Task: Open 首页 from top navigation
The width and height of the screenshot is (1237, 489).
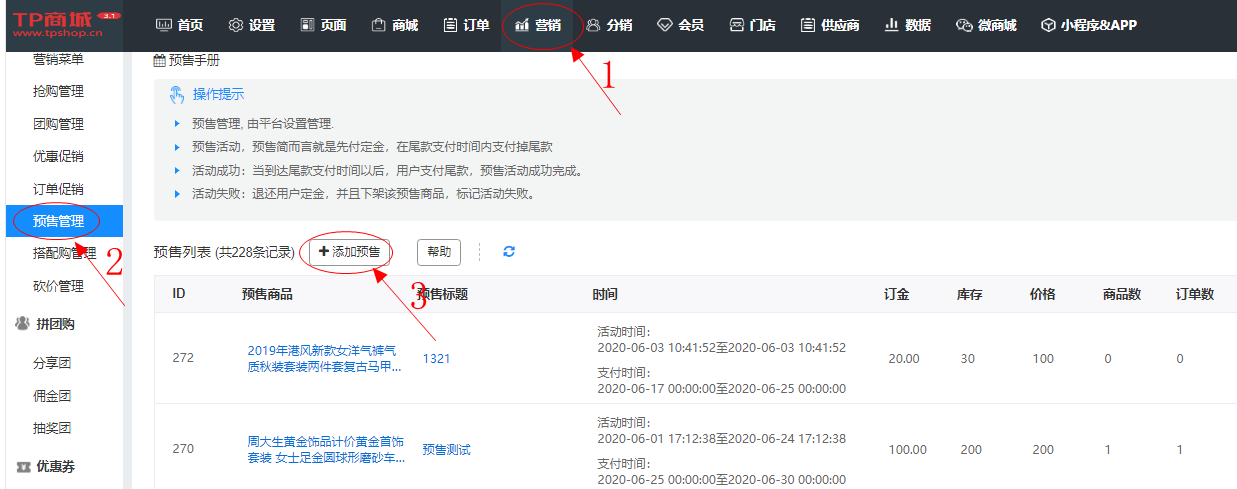Action: pyautogui.click(x=180, y=25)
